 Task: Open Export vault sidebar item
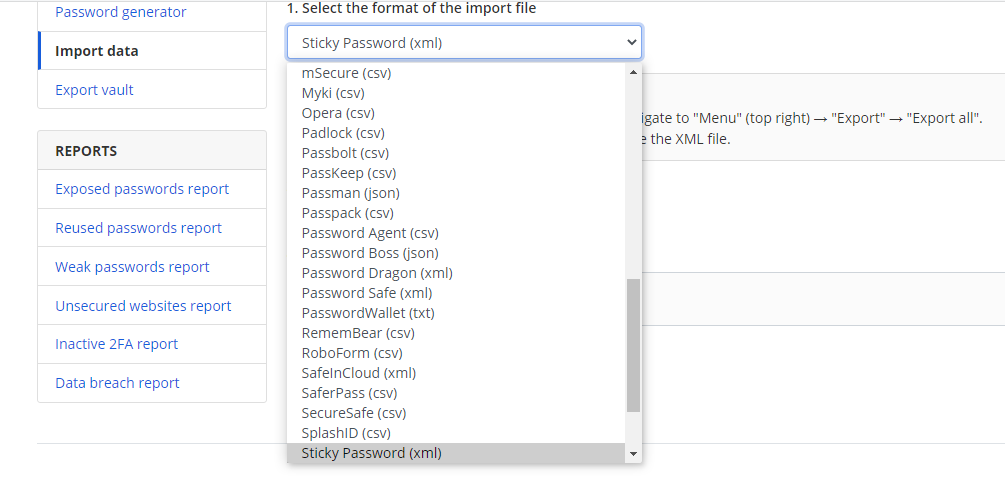(x=94, y=90)
